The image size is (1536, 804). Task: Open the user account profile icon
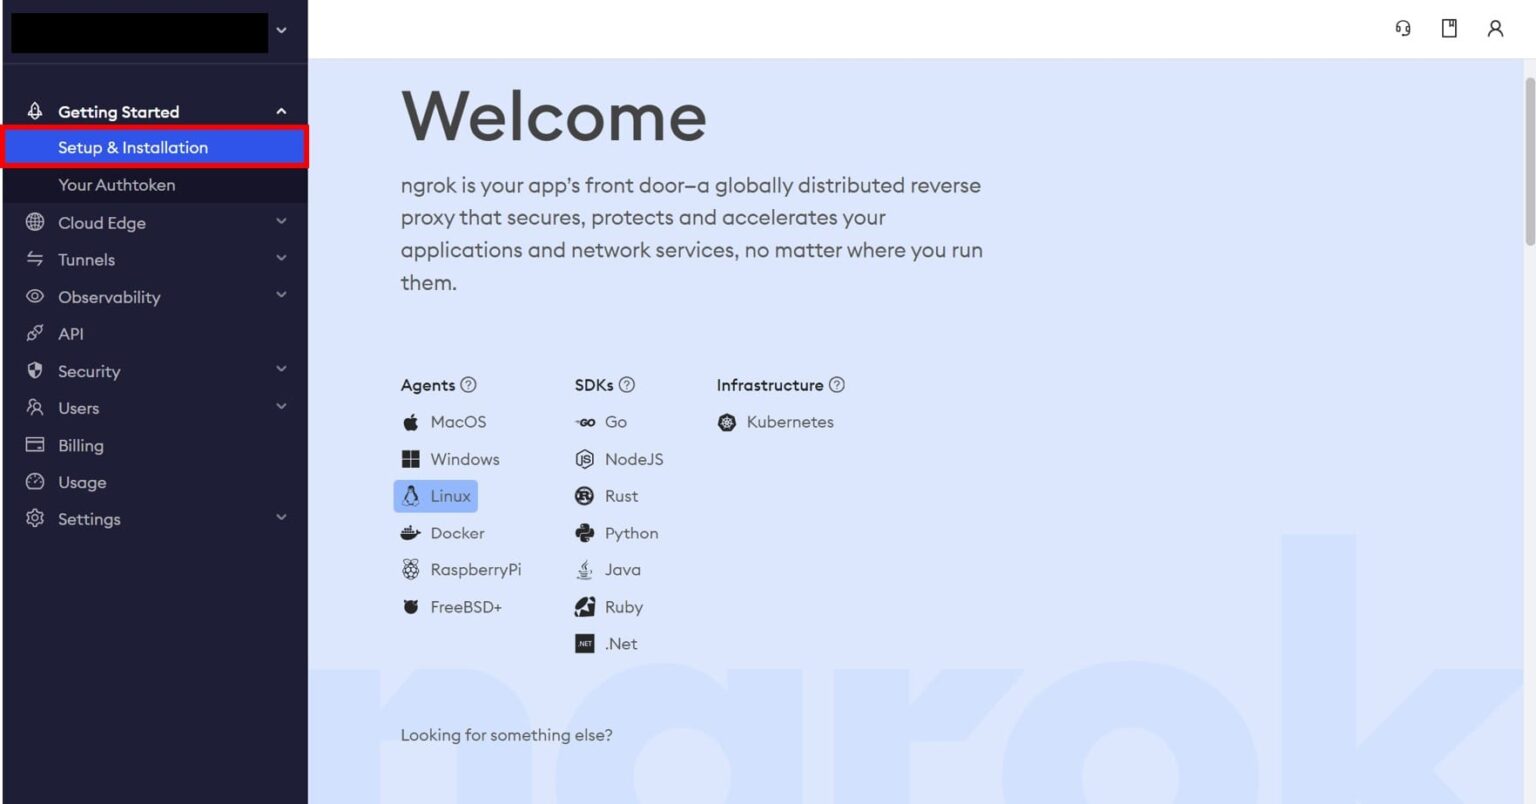1495,29
